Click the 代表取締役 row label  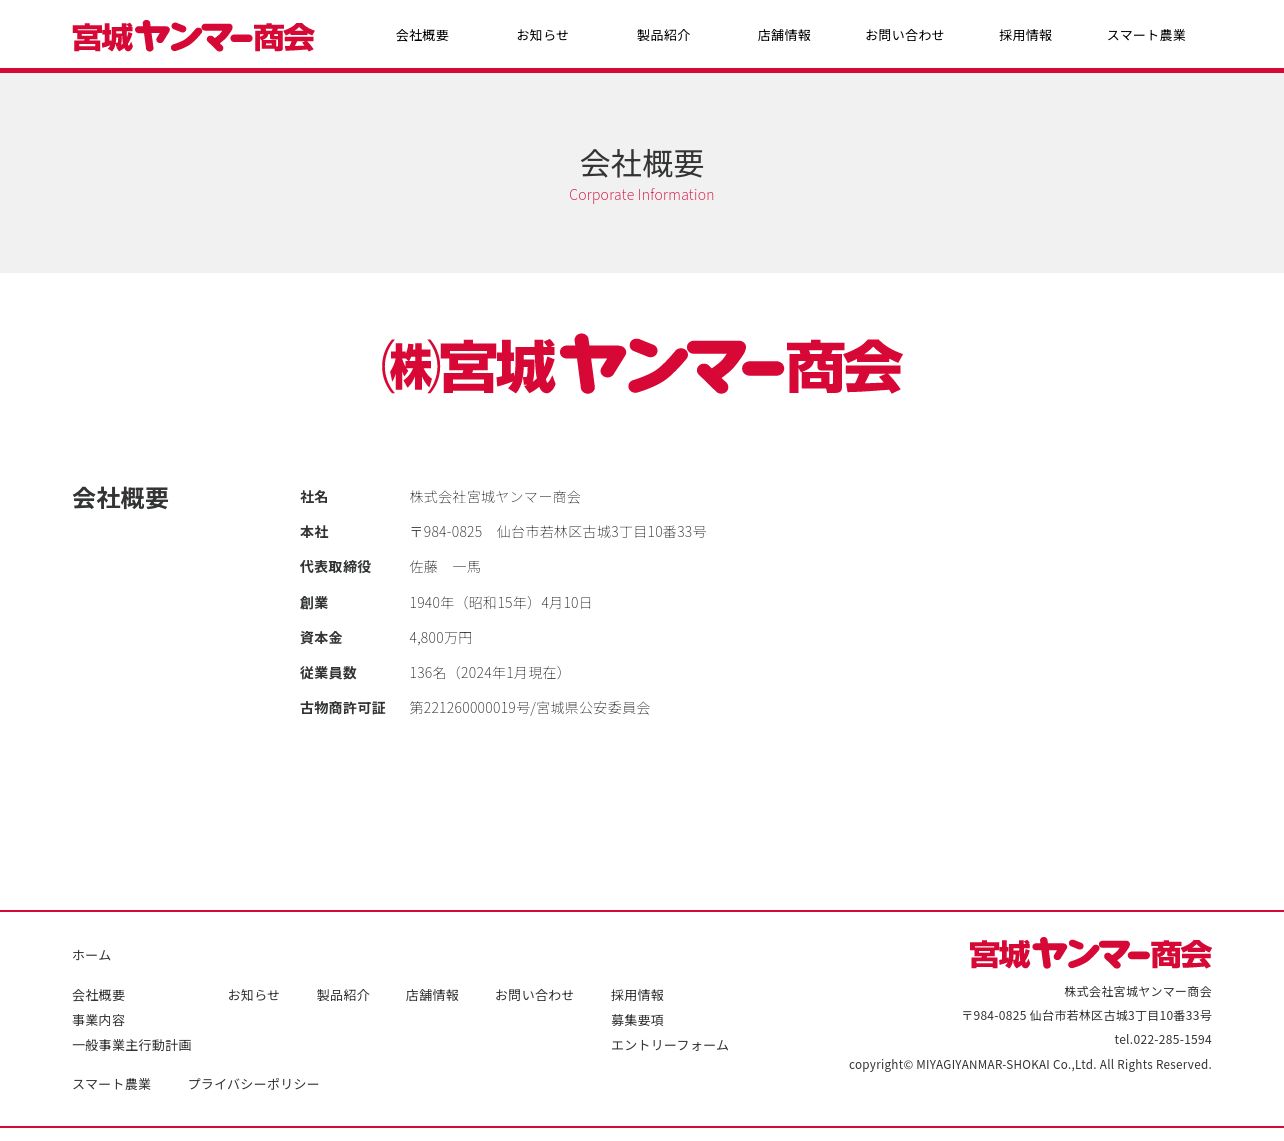335,567
